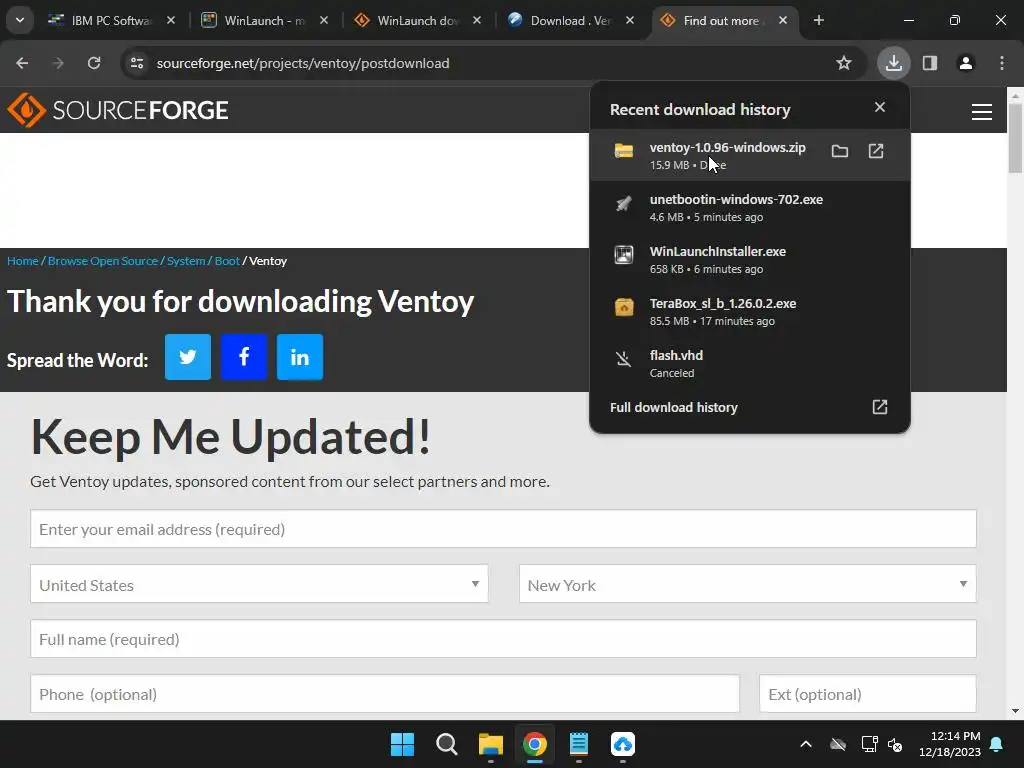This screenshot has height=768, width=1024.
Task: Click the ventoy-1.0.96-windows.zip file name
Action: point(728,148)
